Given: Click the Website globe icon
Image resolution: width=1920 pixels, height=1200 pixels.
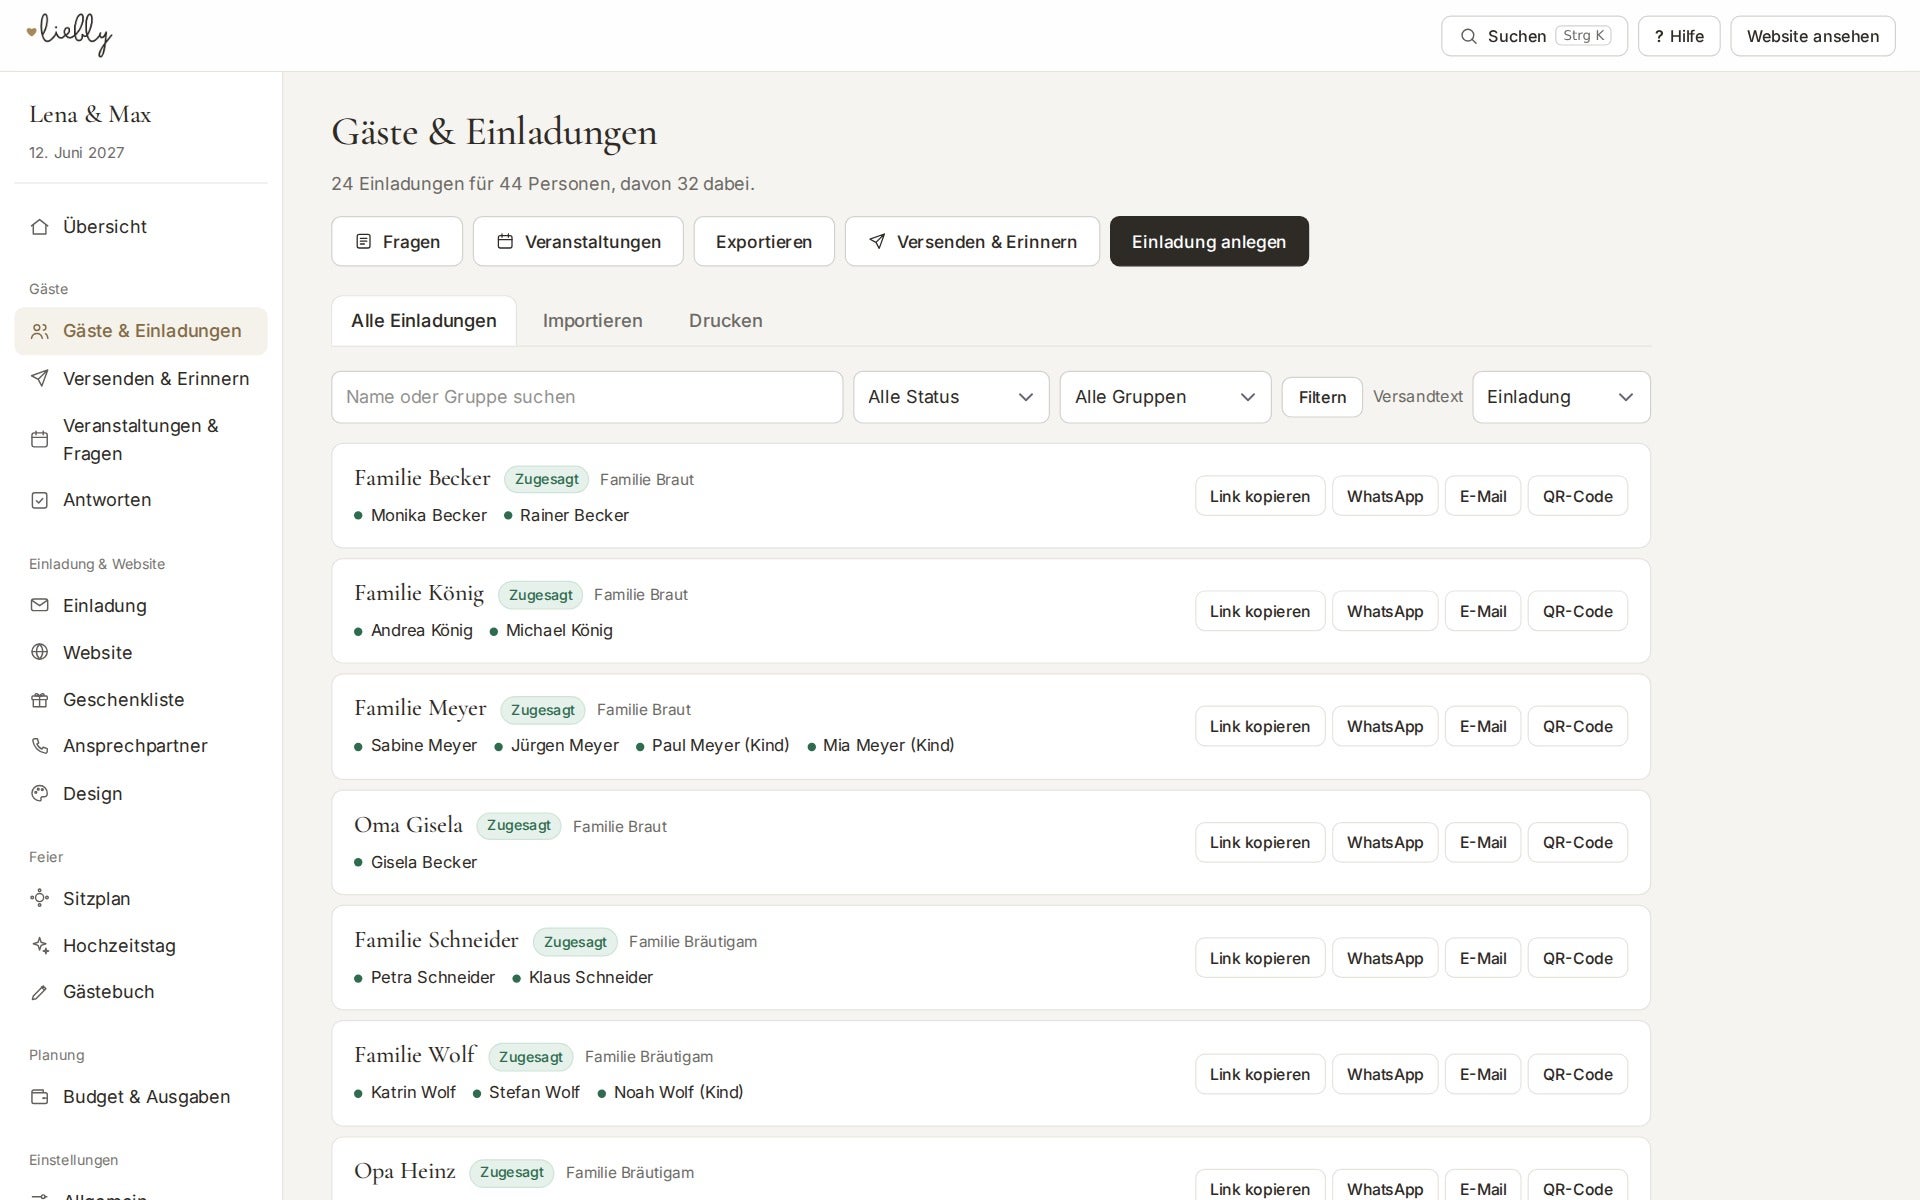Looking at the screenshot, I should (40, 652).
